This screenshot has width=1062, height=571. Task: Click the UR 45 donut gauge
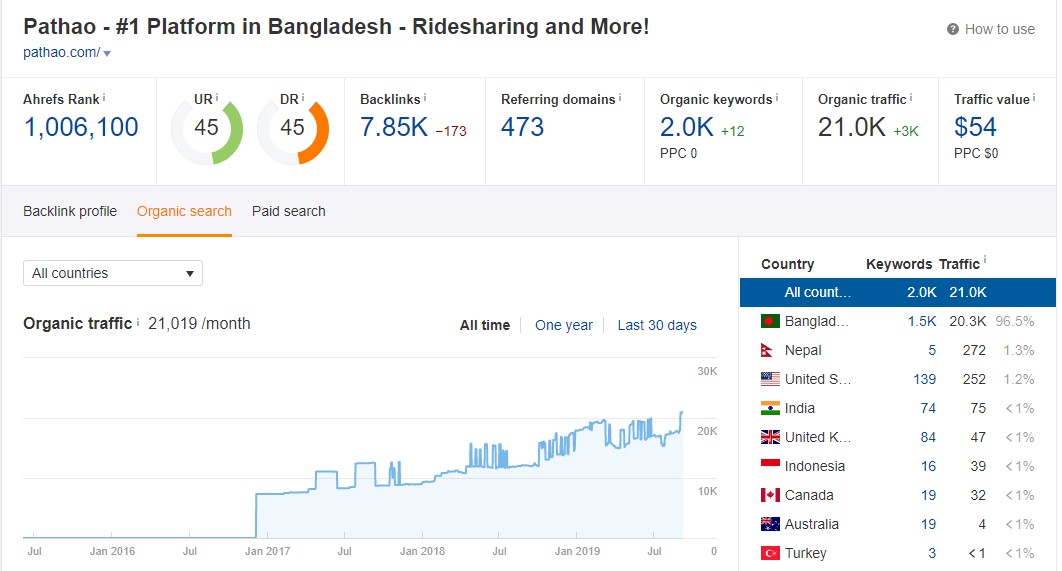pos(207,131)
